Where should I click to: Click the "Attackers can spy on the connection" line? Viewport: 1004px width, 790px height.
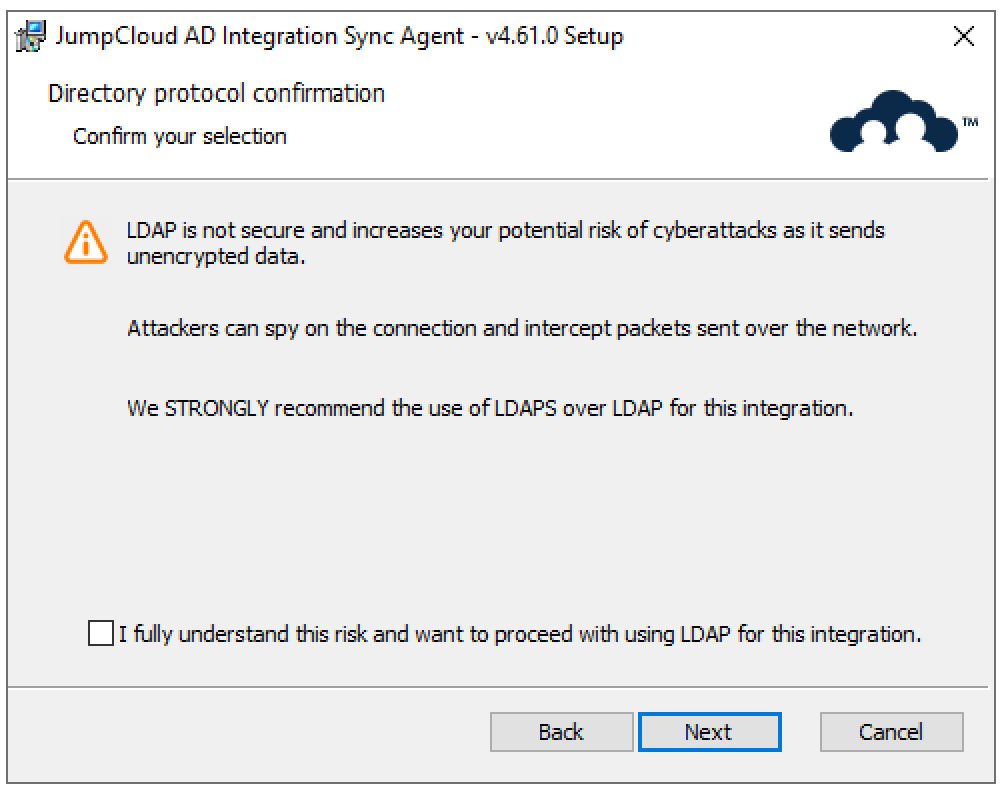(x=522, y=328)
